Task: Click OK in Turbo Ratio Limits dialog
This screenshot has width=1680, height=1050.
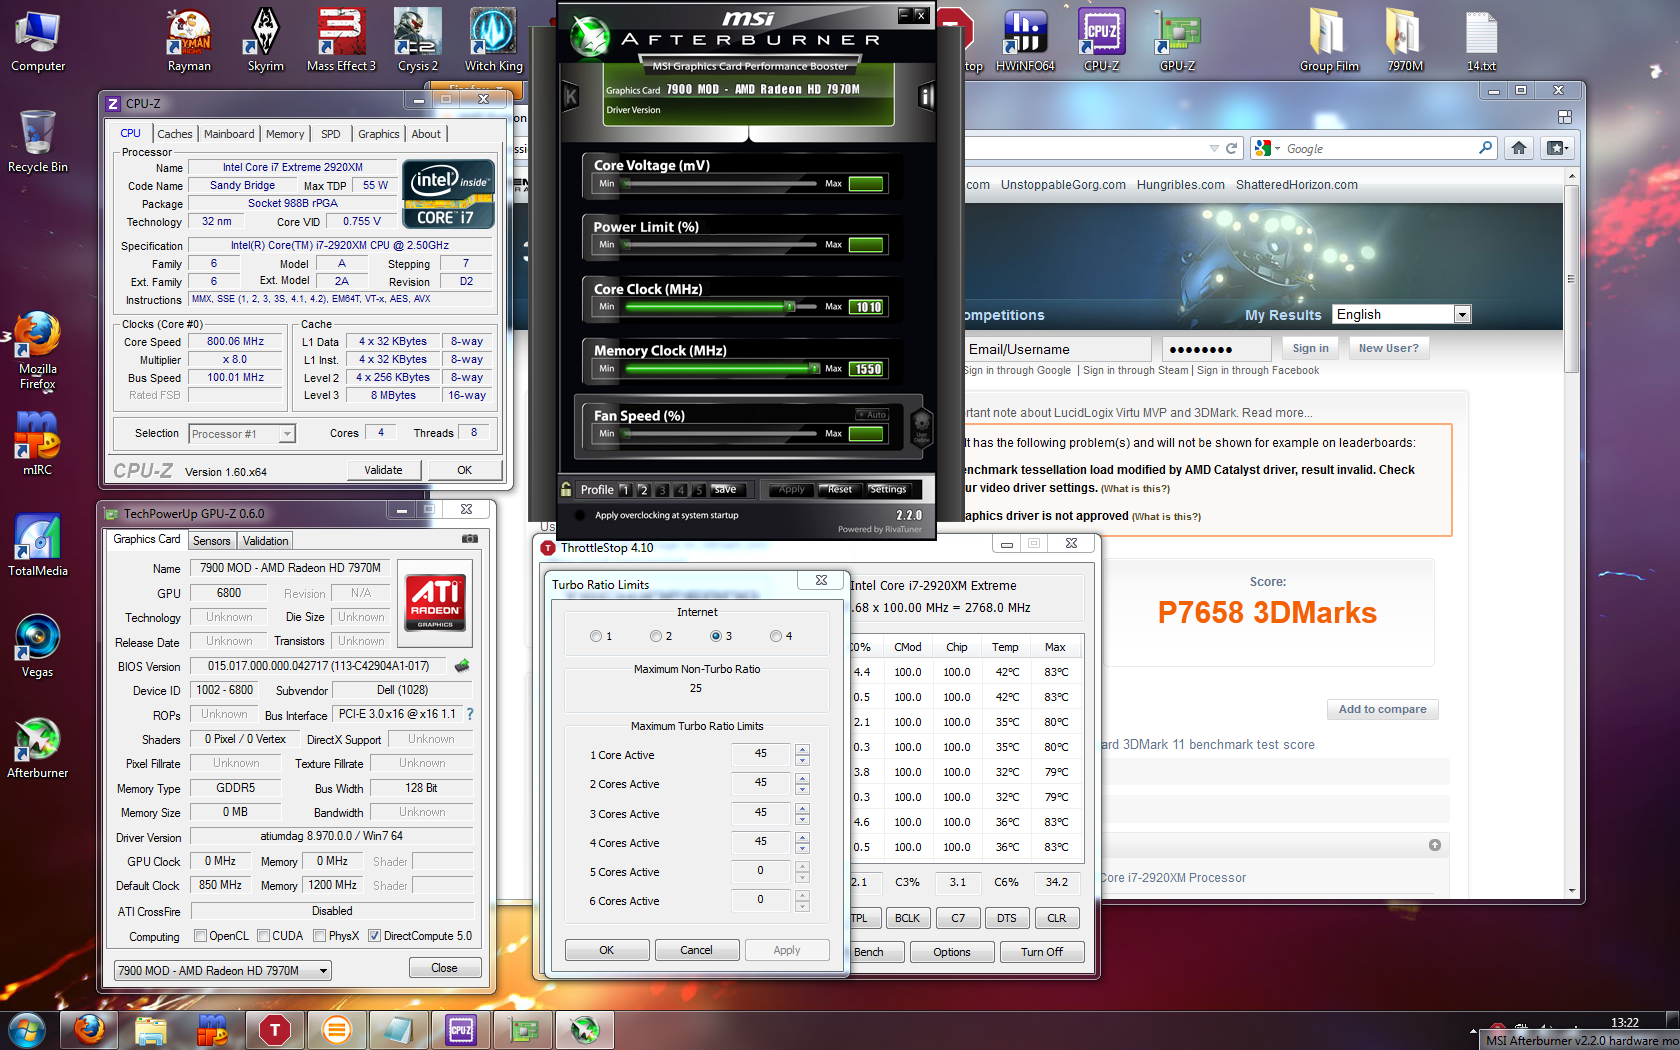Action: click(607, 950)
